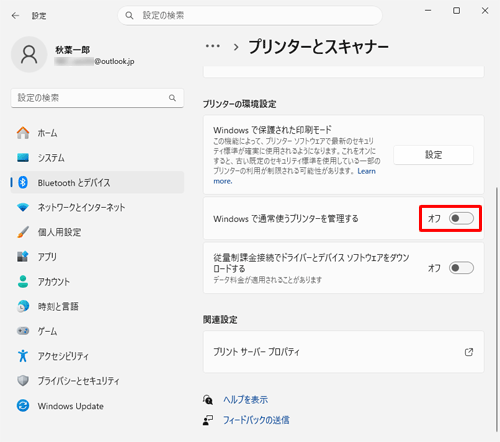Click the sidebar search magnifier icon
Viewport: 500px width, 442px height.
(x=172, y=98)
